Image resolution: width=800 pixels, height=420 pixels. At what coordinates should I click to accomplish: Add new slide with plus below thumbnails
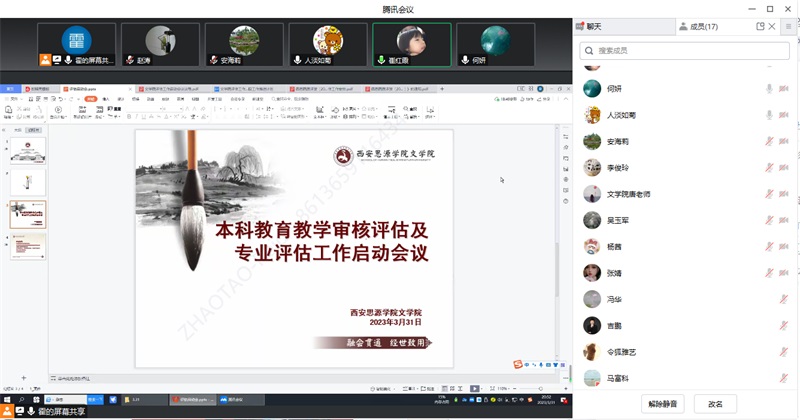23,378
